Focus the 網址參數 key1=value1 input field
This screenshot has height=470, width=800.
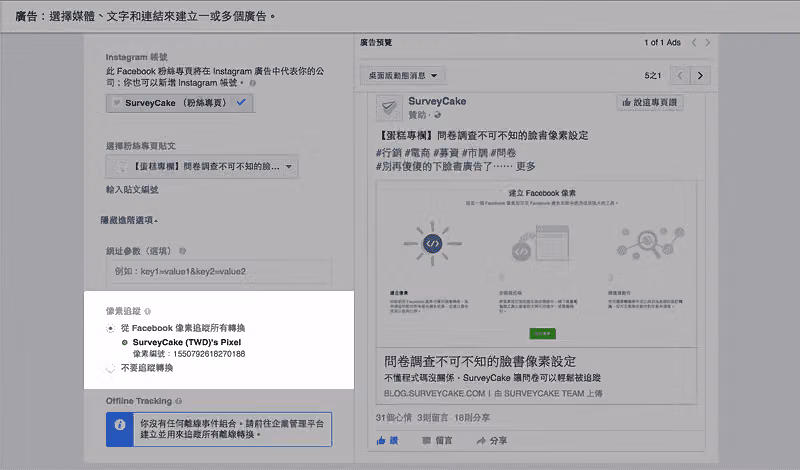218,271
